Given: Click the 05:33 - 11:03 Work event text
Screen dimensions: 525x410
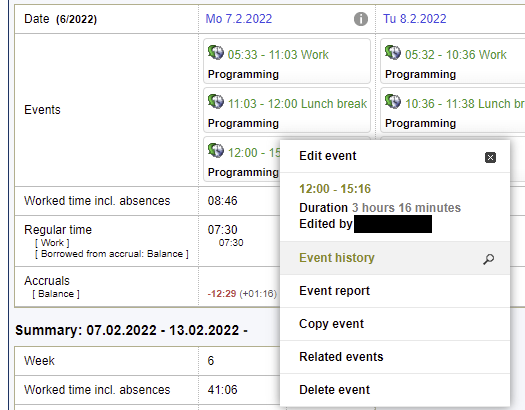Looking at the screenshot, I should coord(278,55).
